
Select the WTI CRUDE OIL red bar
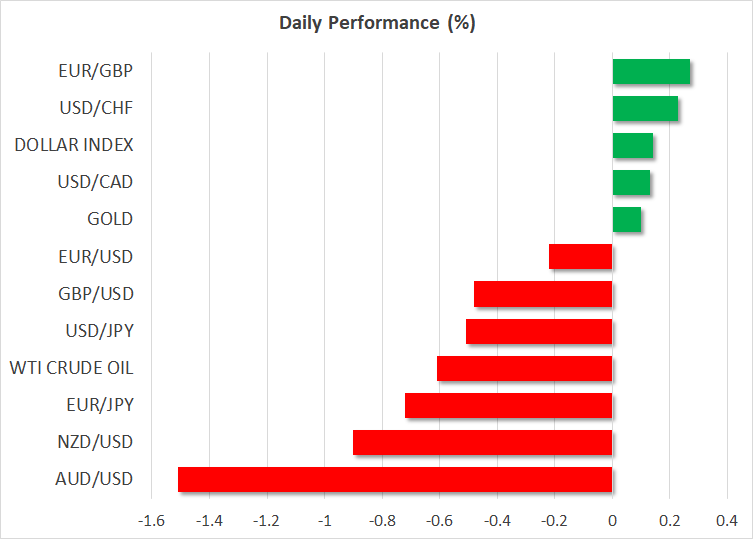click(x=524, y=368)
